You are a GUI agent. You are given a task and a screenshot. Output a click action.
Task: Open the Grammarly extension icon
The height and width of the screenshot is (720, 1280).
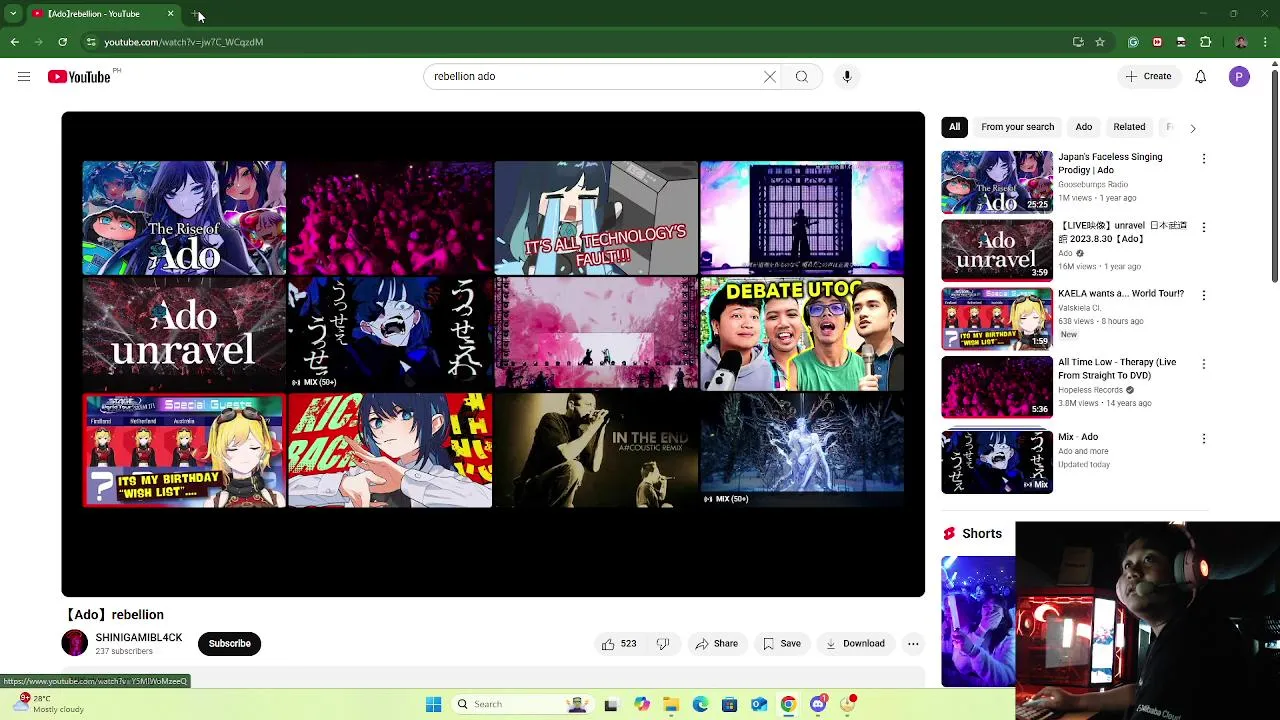click(x=1133, y=42)
